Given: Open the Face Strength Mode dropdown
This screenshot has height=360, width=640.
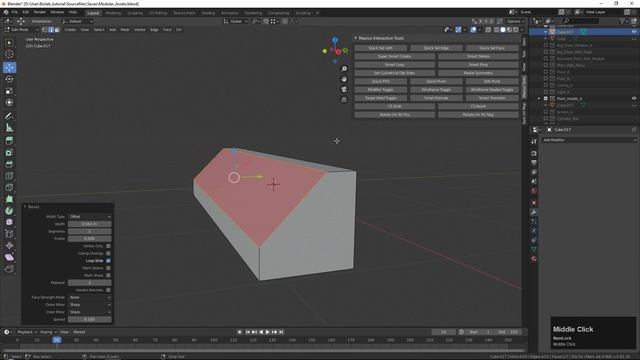Looking at the screenshot, I should click(89, 298).
